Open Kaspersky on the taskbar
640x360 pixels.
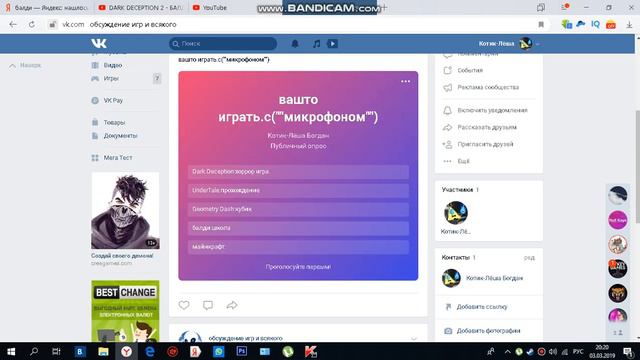coord(311,351)
